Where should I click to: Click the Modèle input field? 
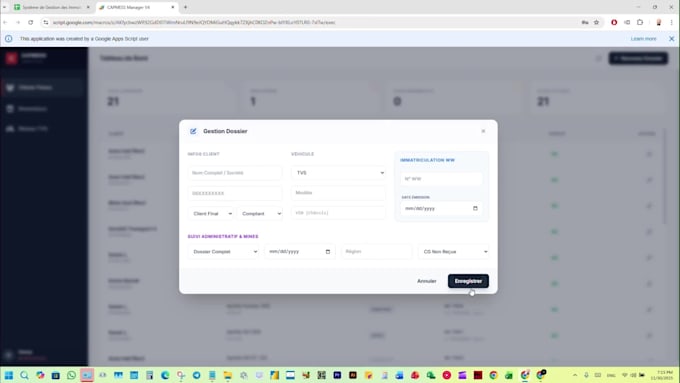tap(338, 193)
